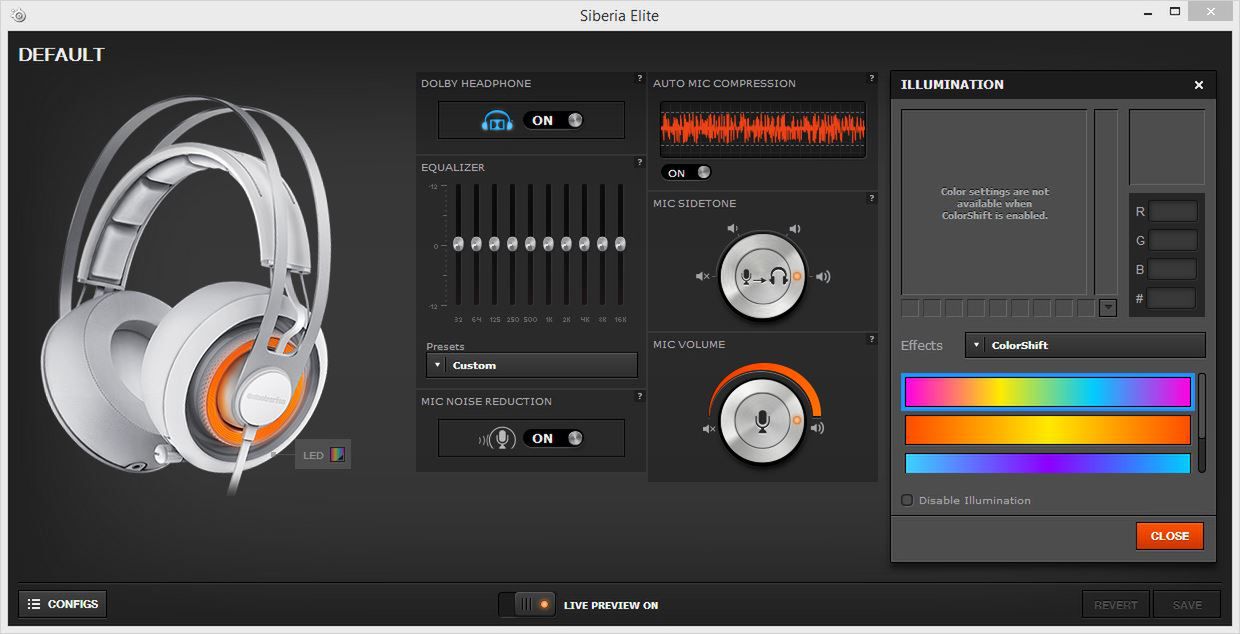Click the mic noise reduction microphone icon

(x=498, y=439)
